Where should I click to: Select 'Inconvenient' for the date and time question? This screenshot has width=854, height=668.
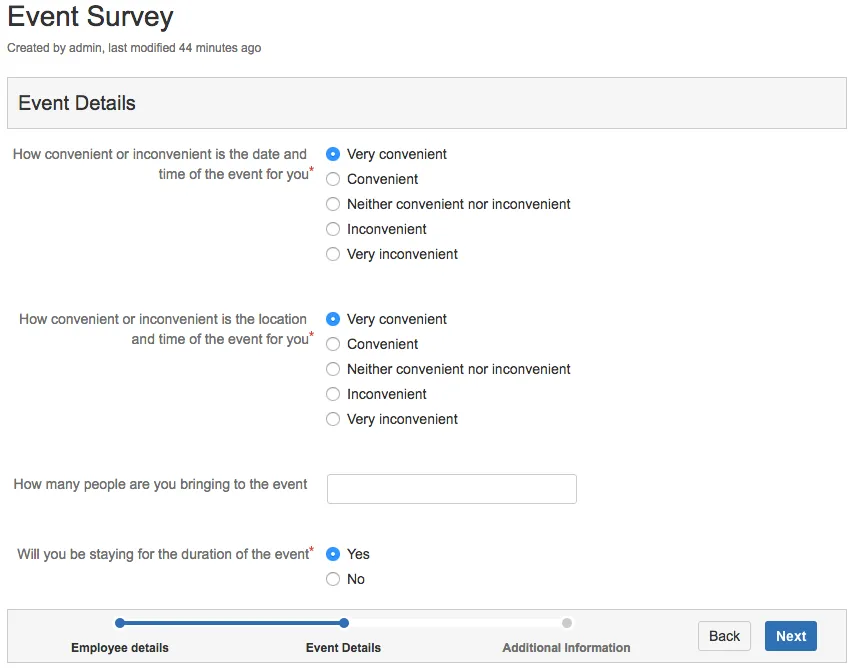pyautogui.click(x=333, y=229)
